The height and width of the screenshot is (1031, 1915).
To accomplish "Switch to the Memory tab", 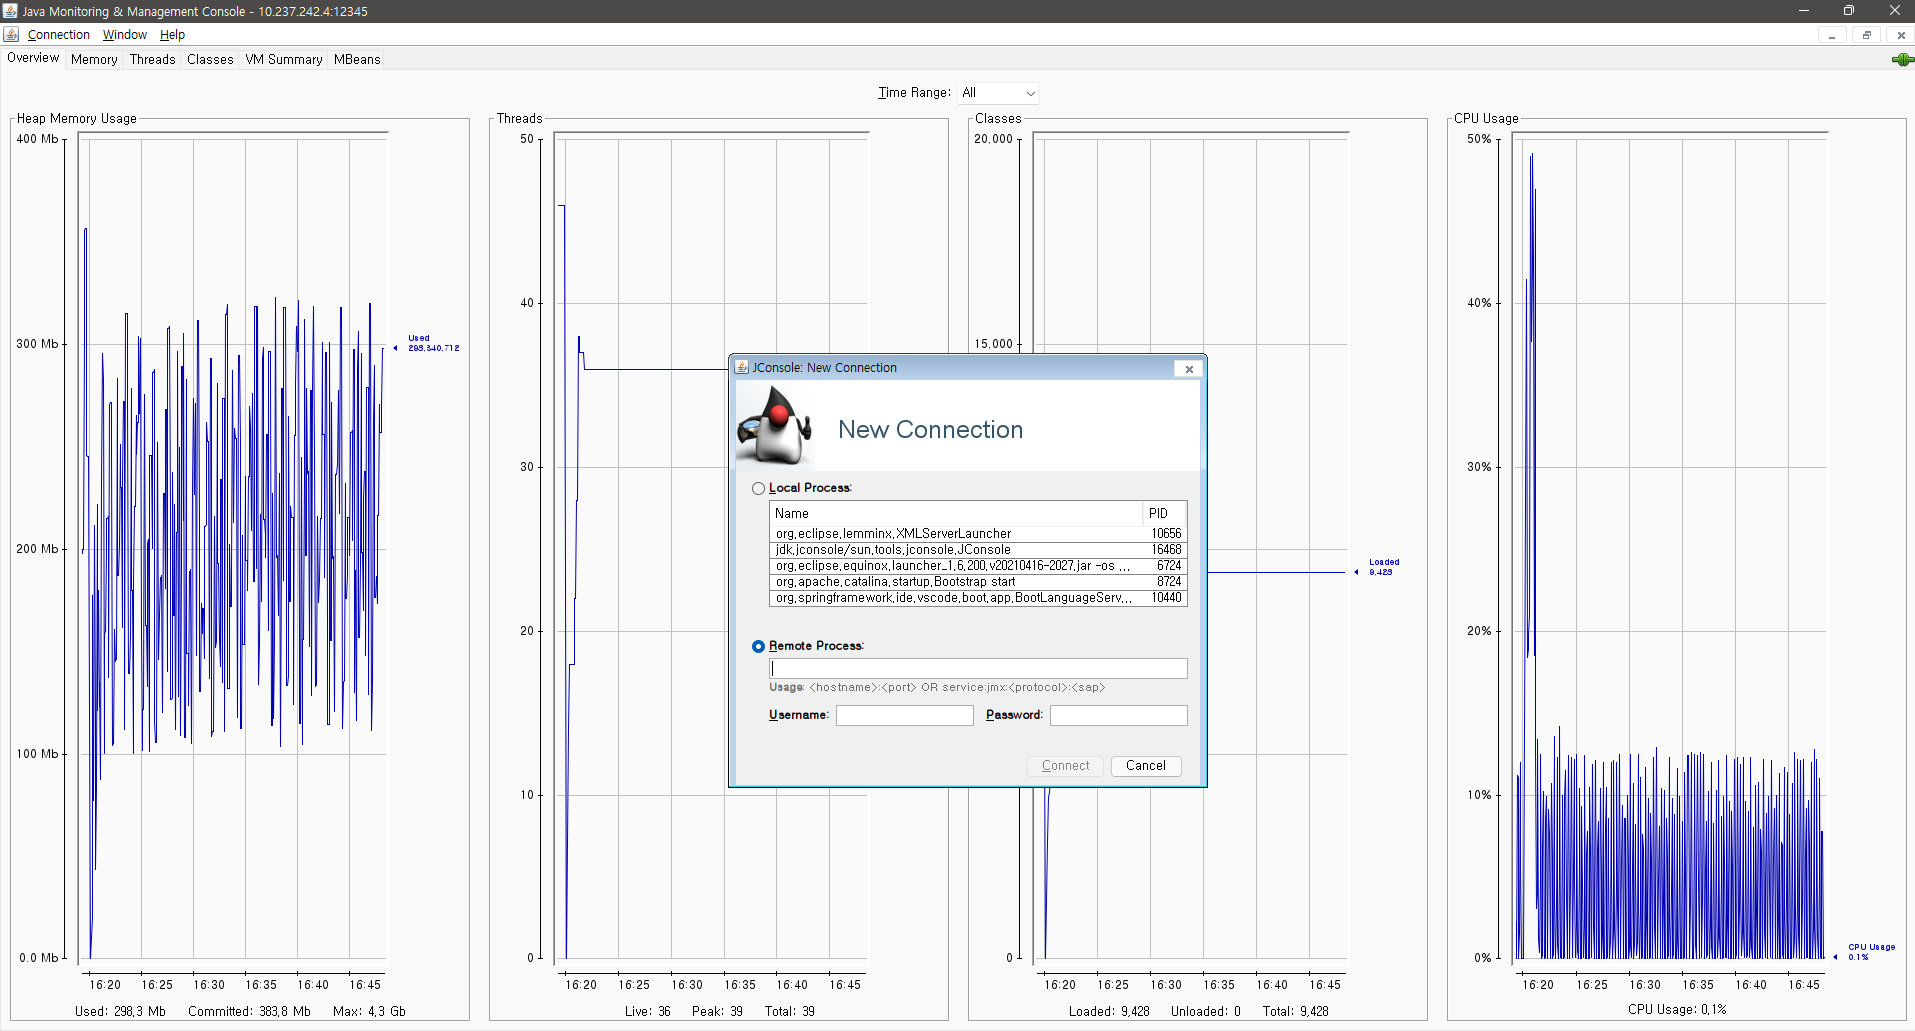I will 94,60.
